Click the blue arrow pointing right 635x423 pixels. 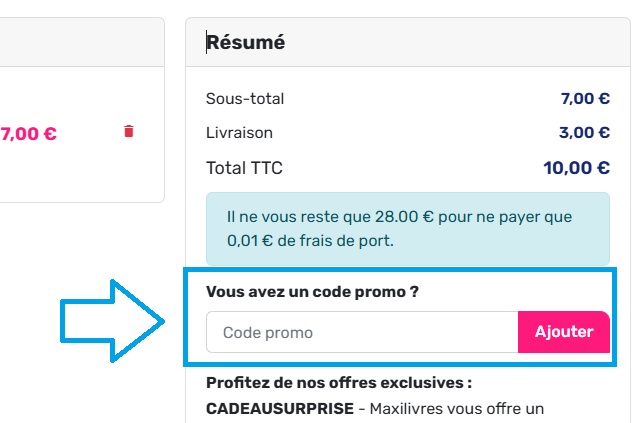(112, 320)
